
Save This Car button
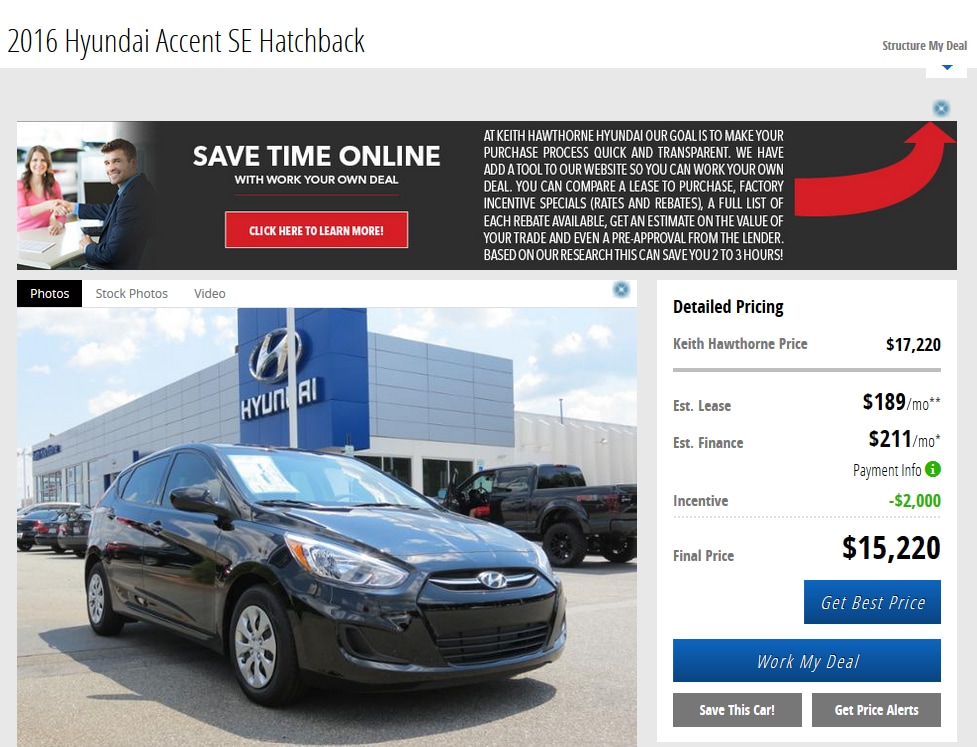coord(737,710)
